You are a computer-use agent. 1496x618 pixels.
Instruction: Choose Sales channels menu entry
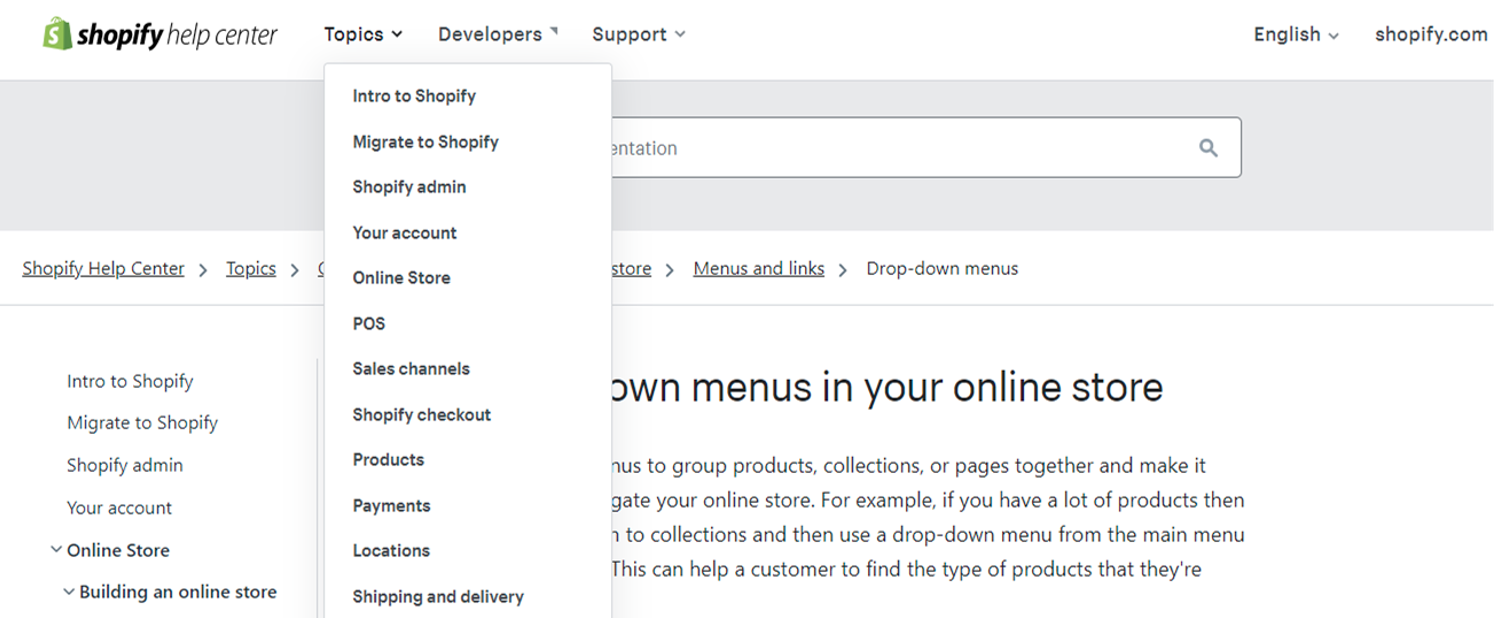click(411, 369)
